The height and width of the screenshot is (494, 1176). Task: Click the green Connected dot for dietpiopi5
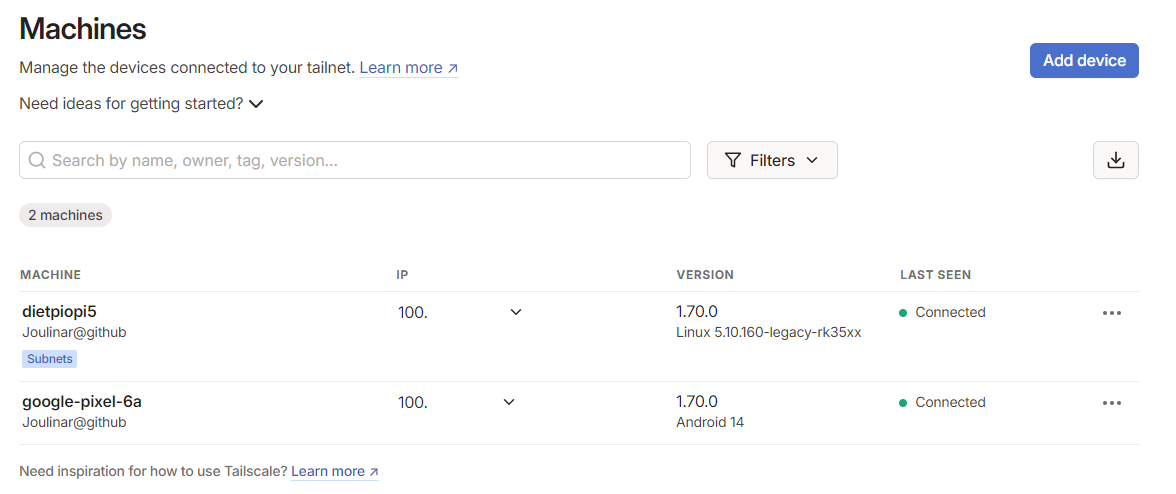coord(903,313)
